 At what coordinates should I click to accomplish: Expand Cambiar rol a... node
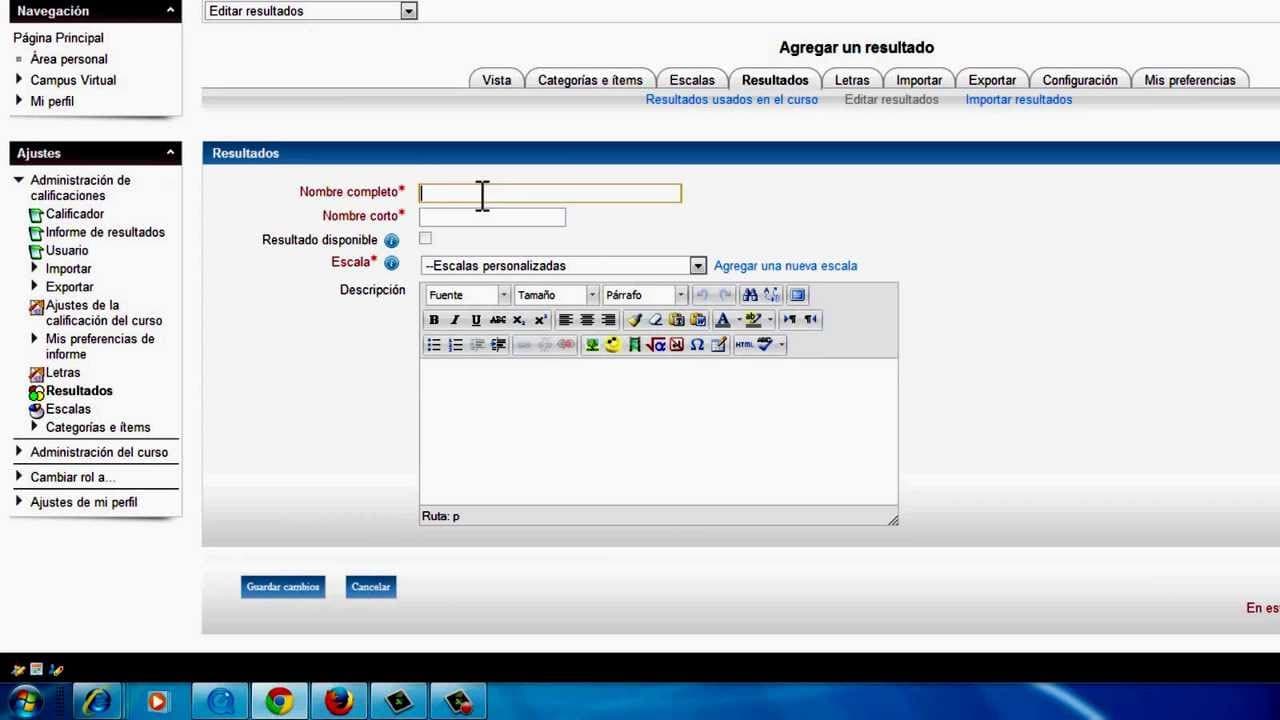click(x=19, y=477)
